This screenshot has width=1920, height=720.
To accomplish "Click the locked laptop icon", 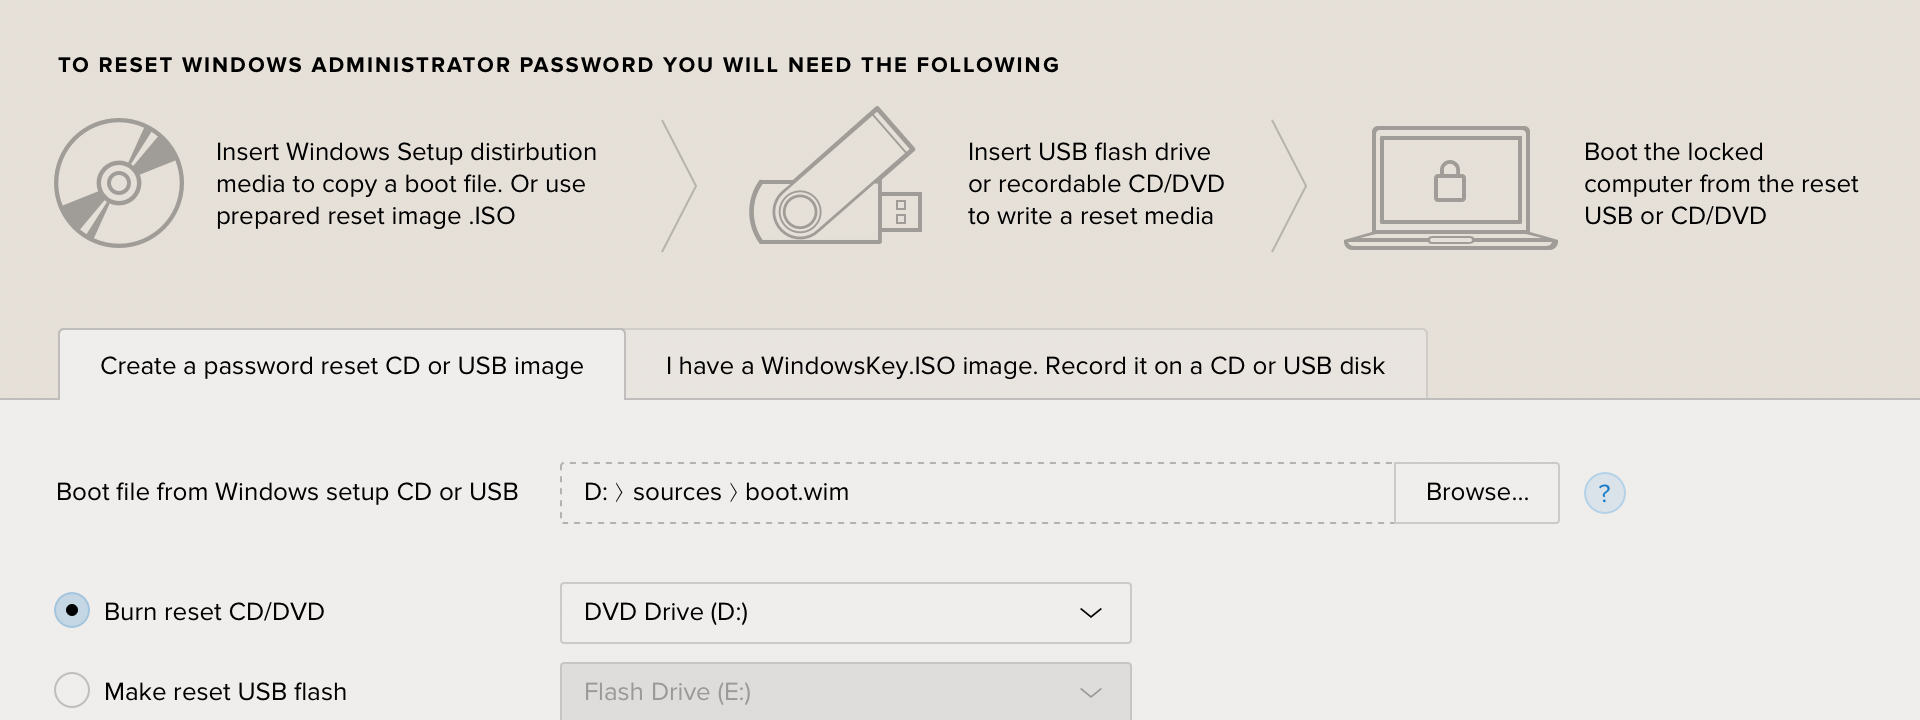I will click(x=1450, y=187).
